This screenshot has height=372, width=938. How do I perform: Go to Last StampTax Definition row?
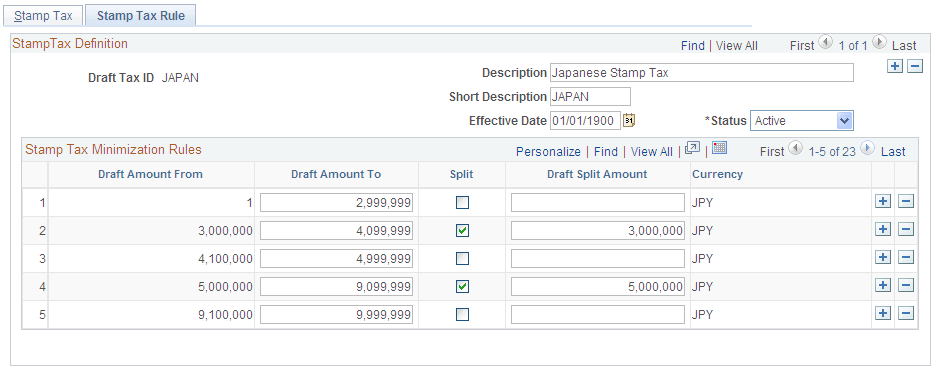[904, 45]
